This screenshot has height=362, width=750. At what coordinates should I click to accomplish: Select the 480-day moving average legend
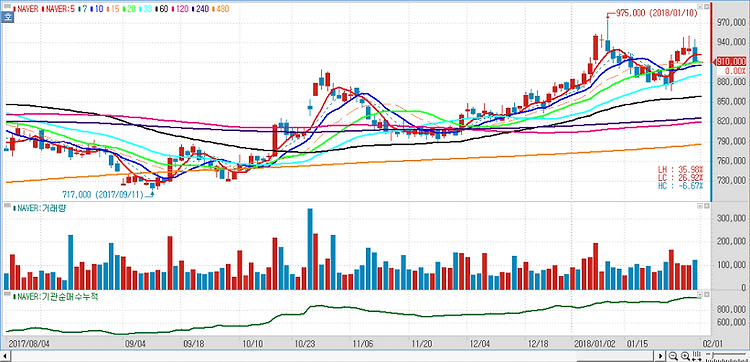[x=221, y=9]
